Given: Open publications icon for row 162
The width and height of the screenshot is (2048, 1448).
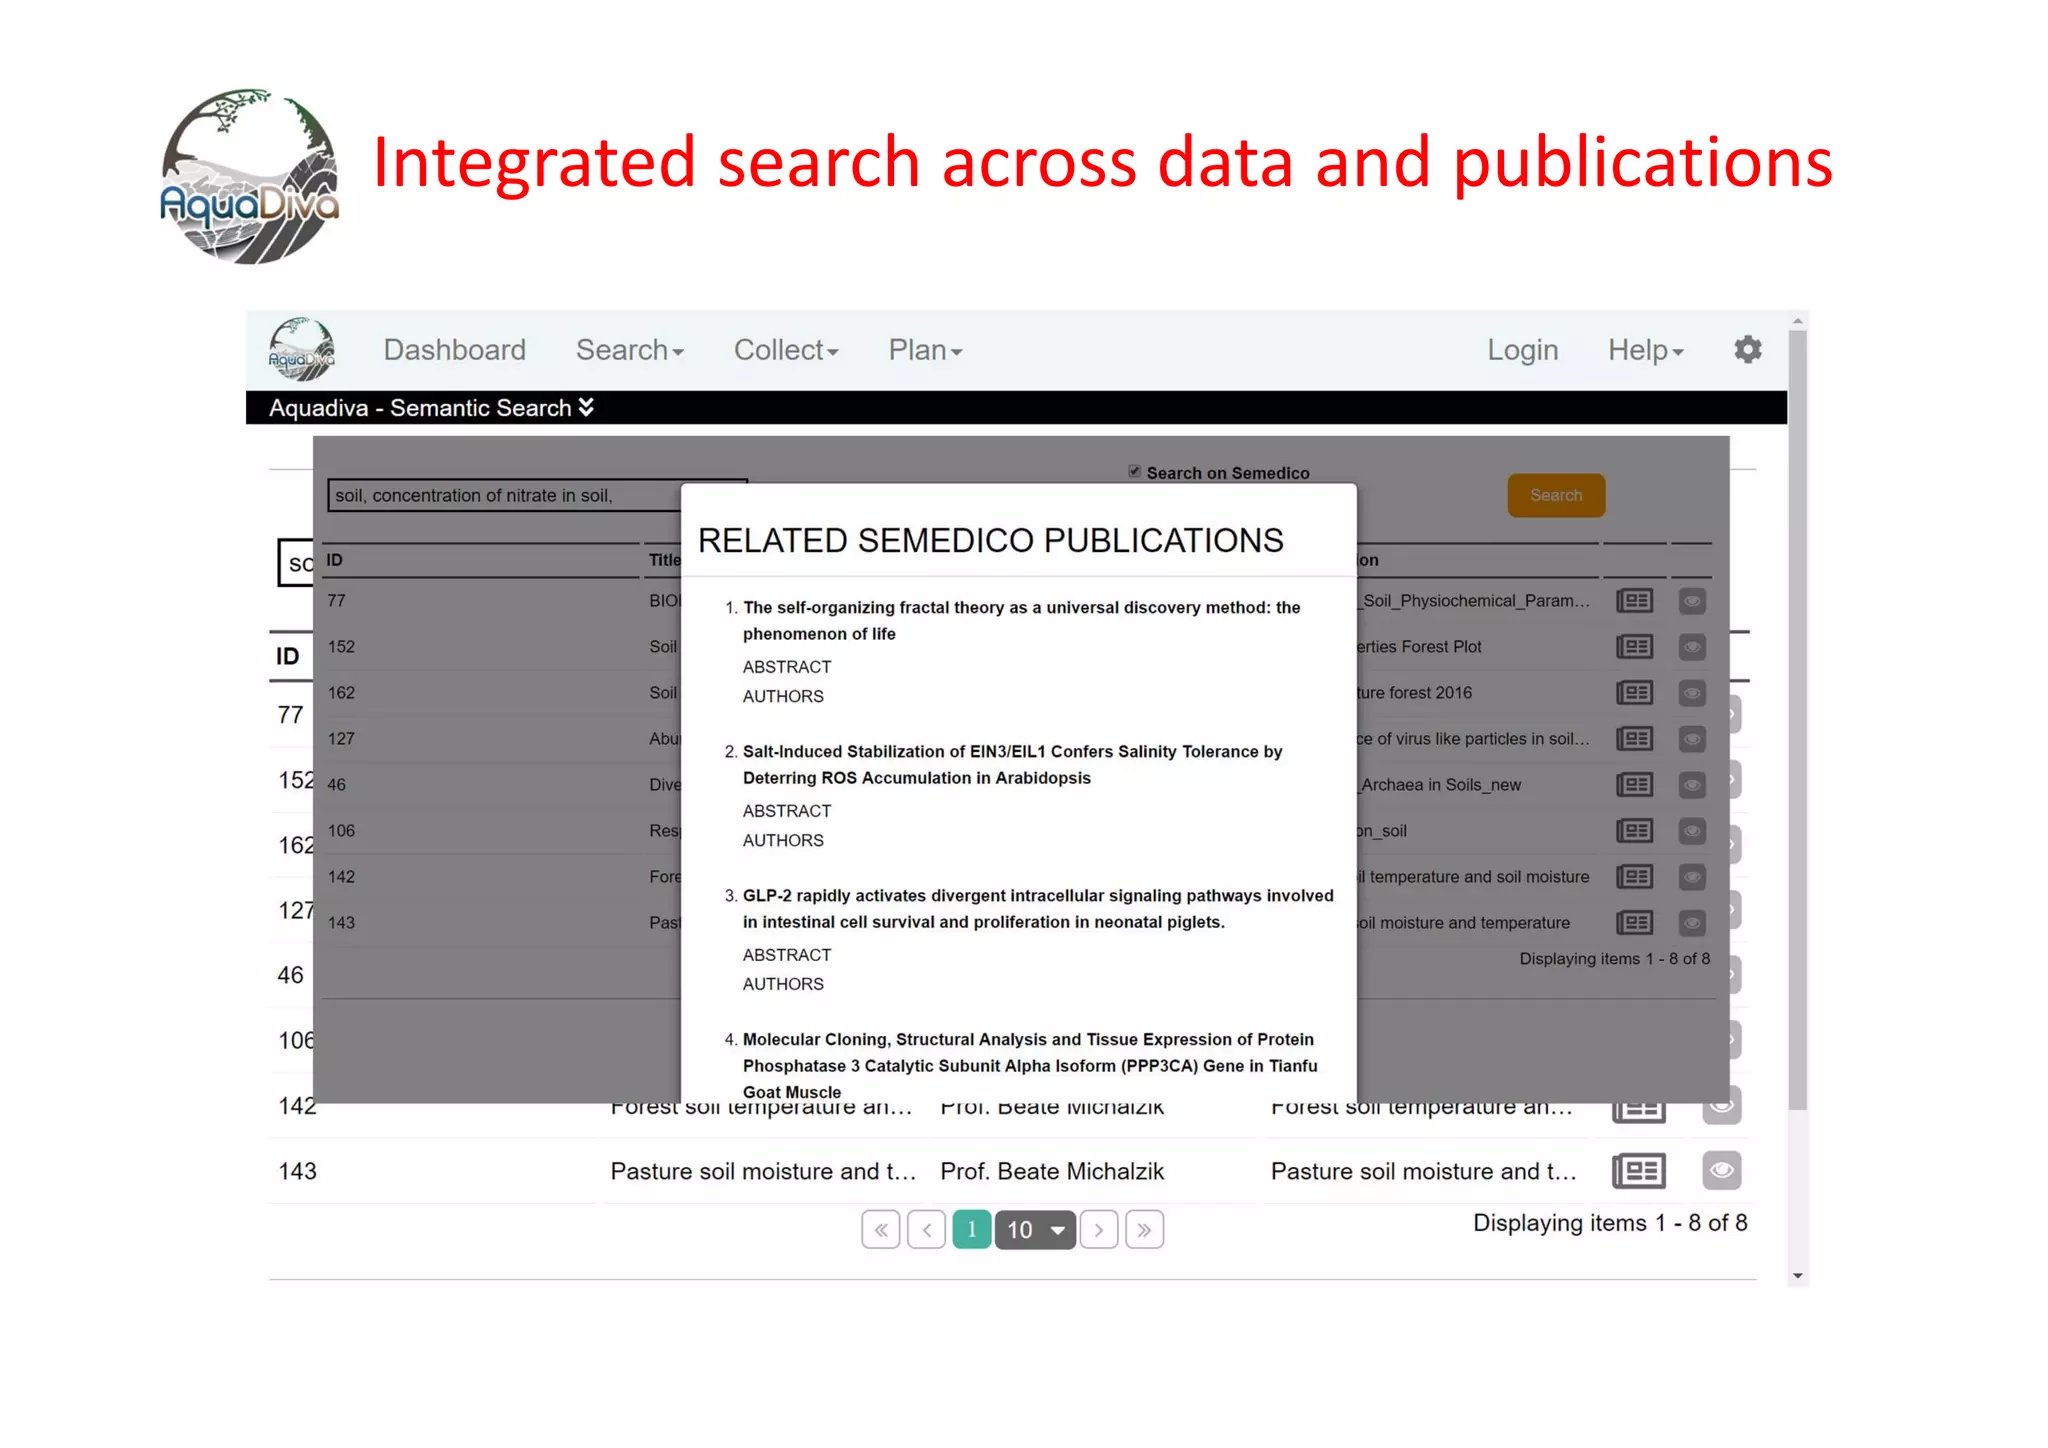Looking at the screenshot, I should [1634, 693].
